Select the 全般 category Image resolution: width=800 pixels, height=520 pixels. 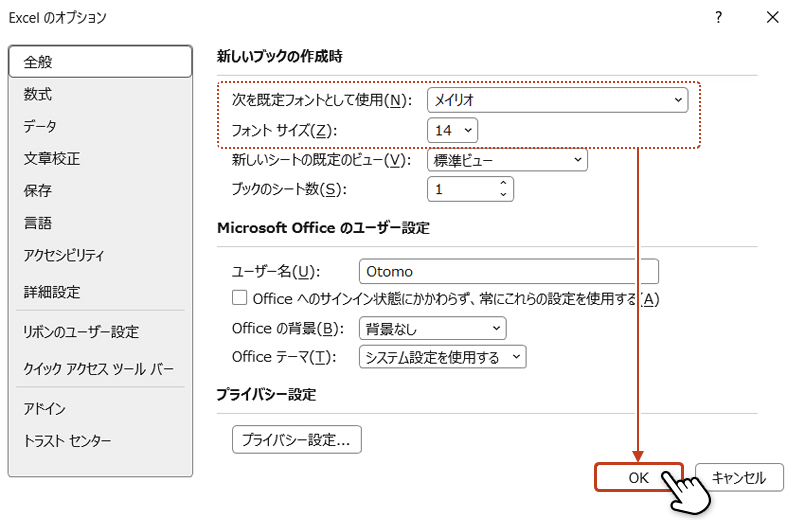101,62
